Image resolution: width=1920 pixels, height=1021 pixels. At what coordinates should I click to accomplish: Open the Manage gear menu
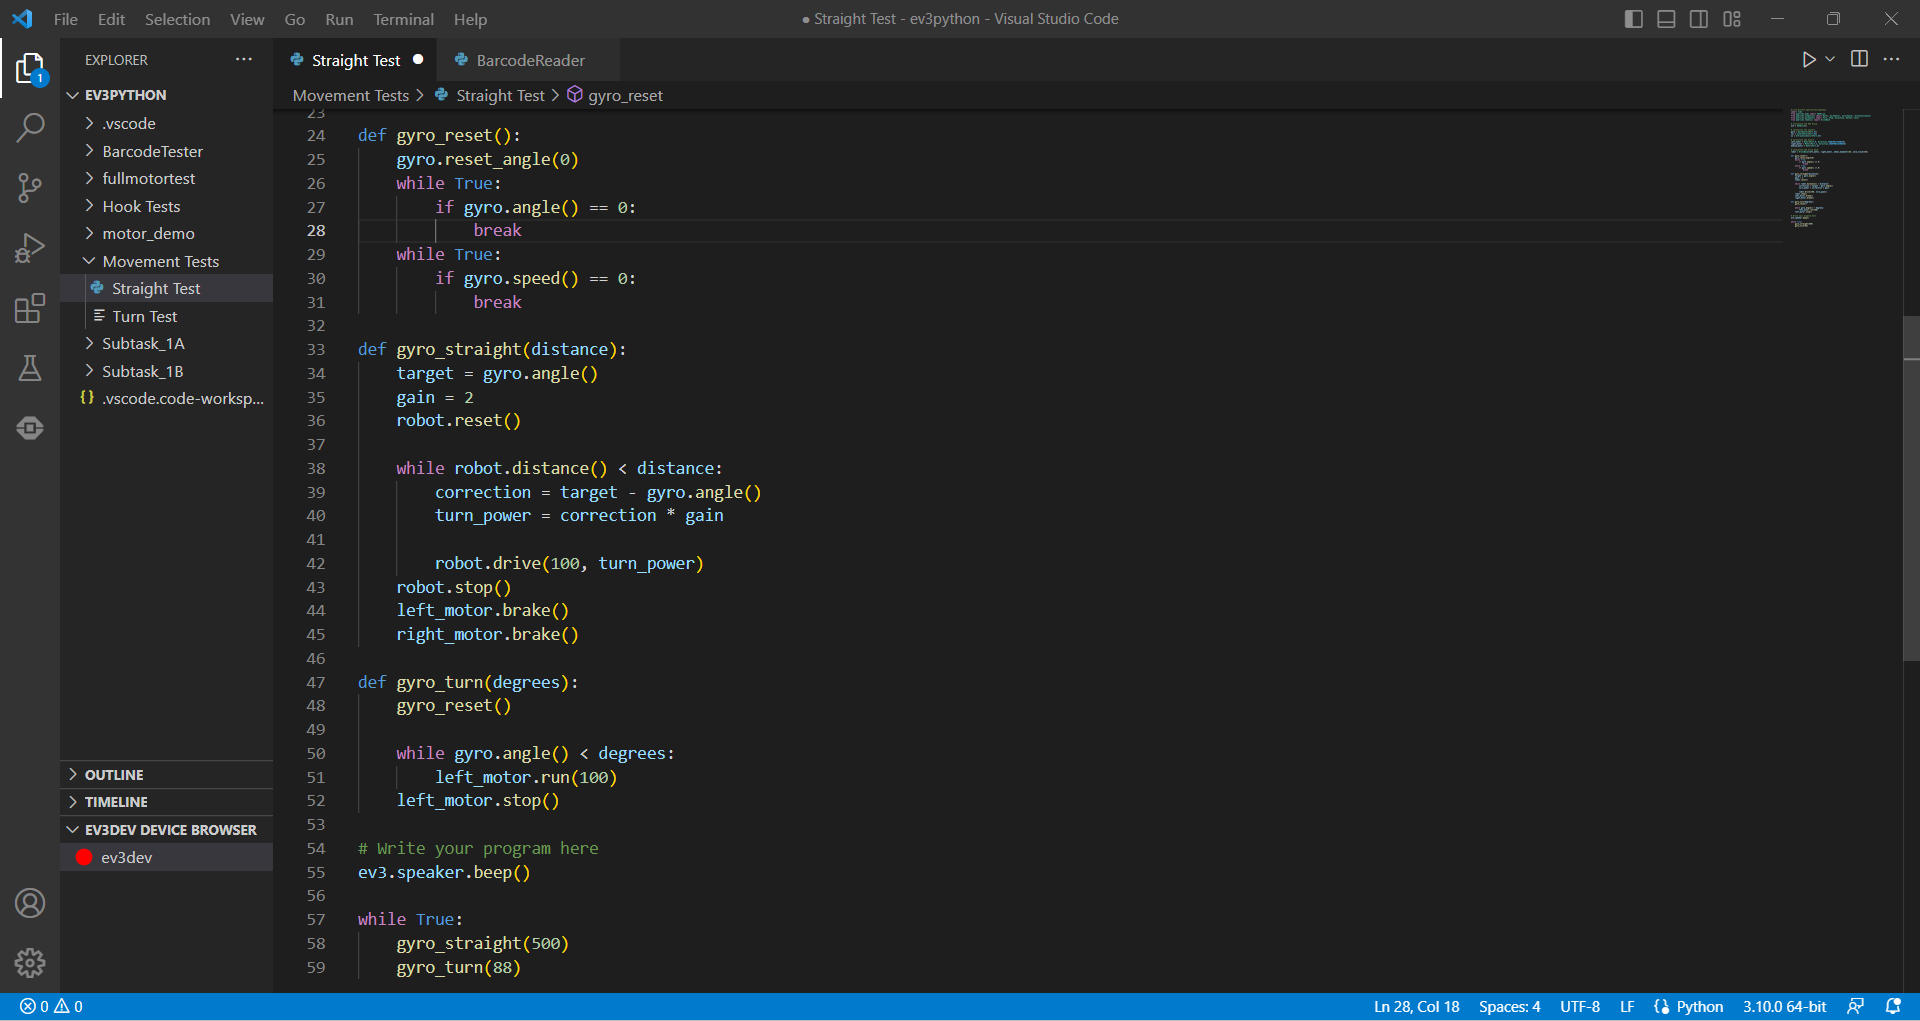coord(30,962)
